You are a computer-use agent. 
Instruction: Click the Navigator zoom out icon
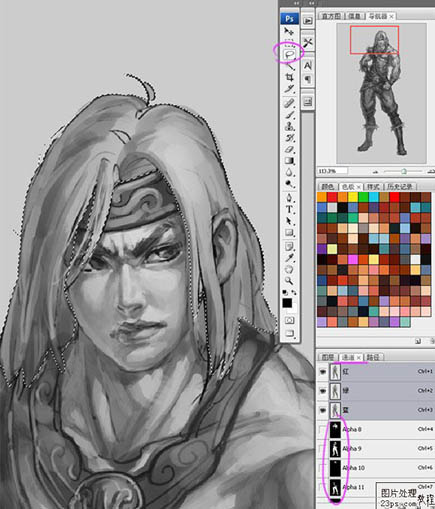coord(375,172)
